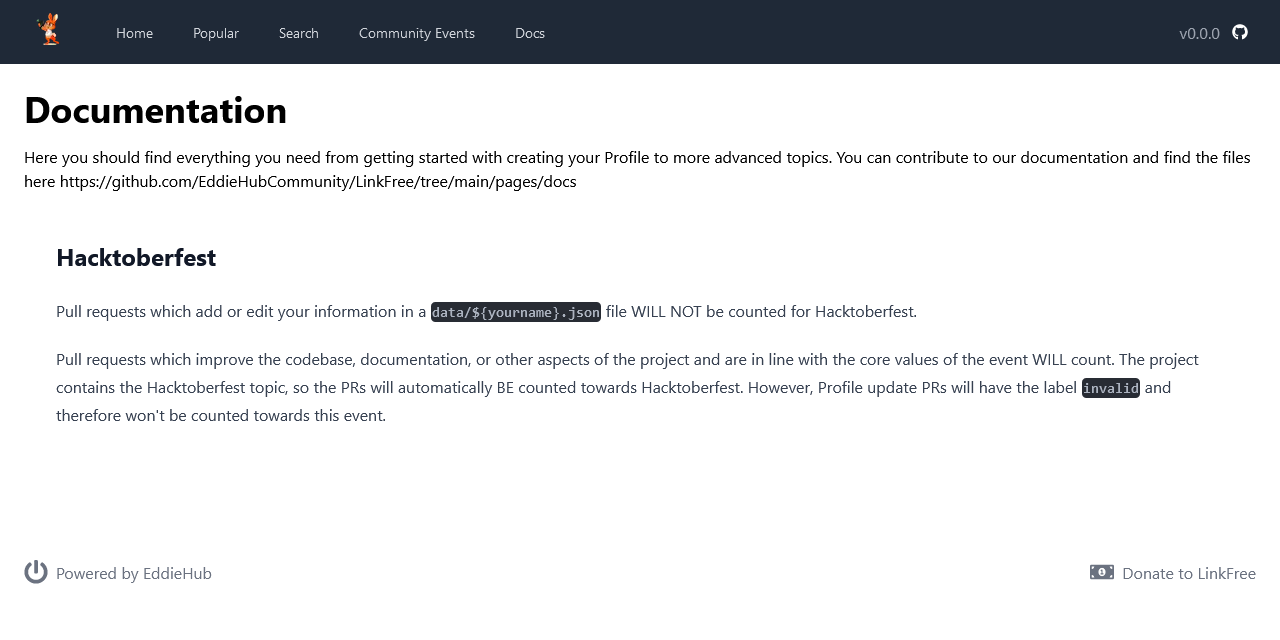Click the v0.0.0 version label
1280x640 pixels.
(1199, 33)
